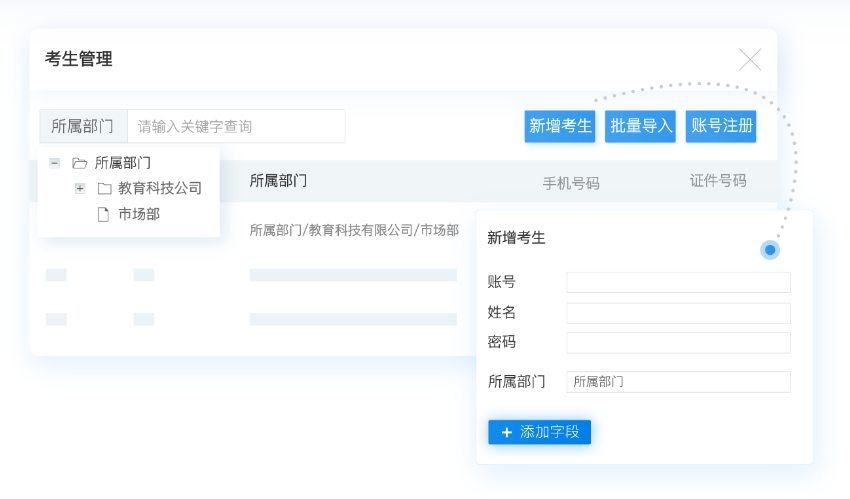Focus the 账号 input field
This screenshot has width=850, height=499.
coord(678,282)
